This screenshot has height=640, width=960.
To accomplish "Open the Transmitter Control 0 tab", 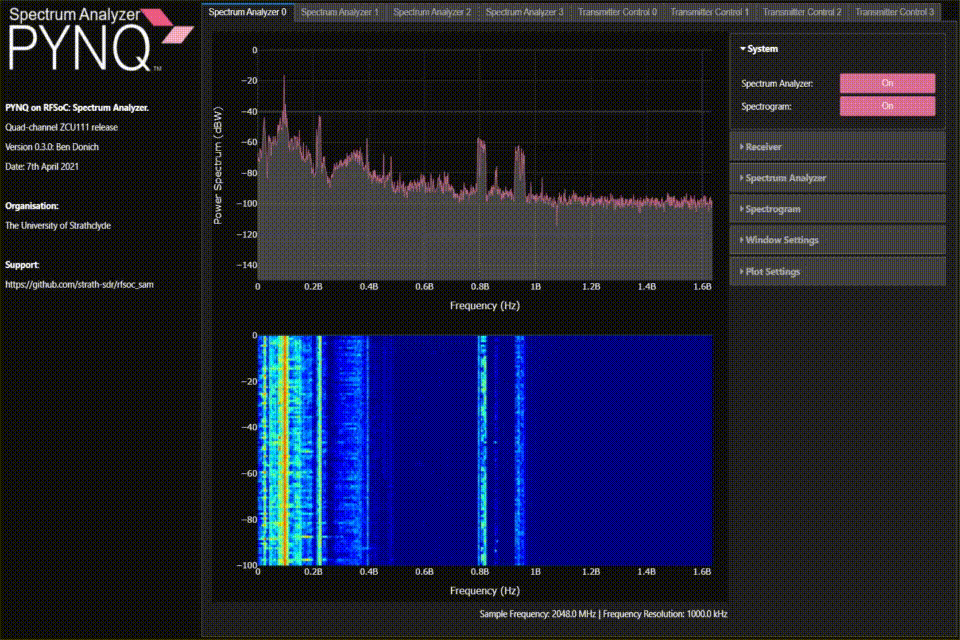I will click(x=617, y=12).
